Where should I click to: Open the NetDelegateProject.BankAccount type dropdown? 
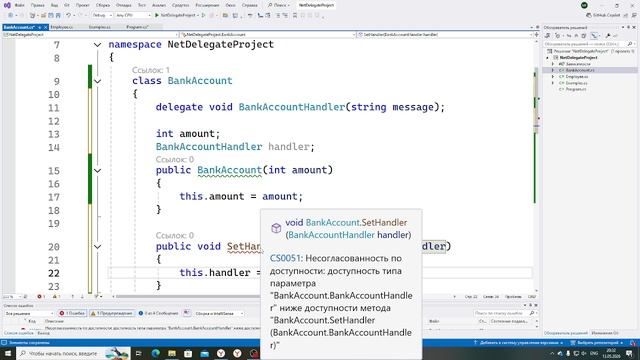click(x=268, y=35)
